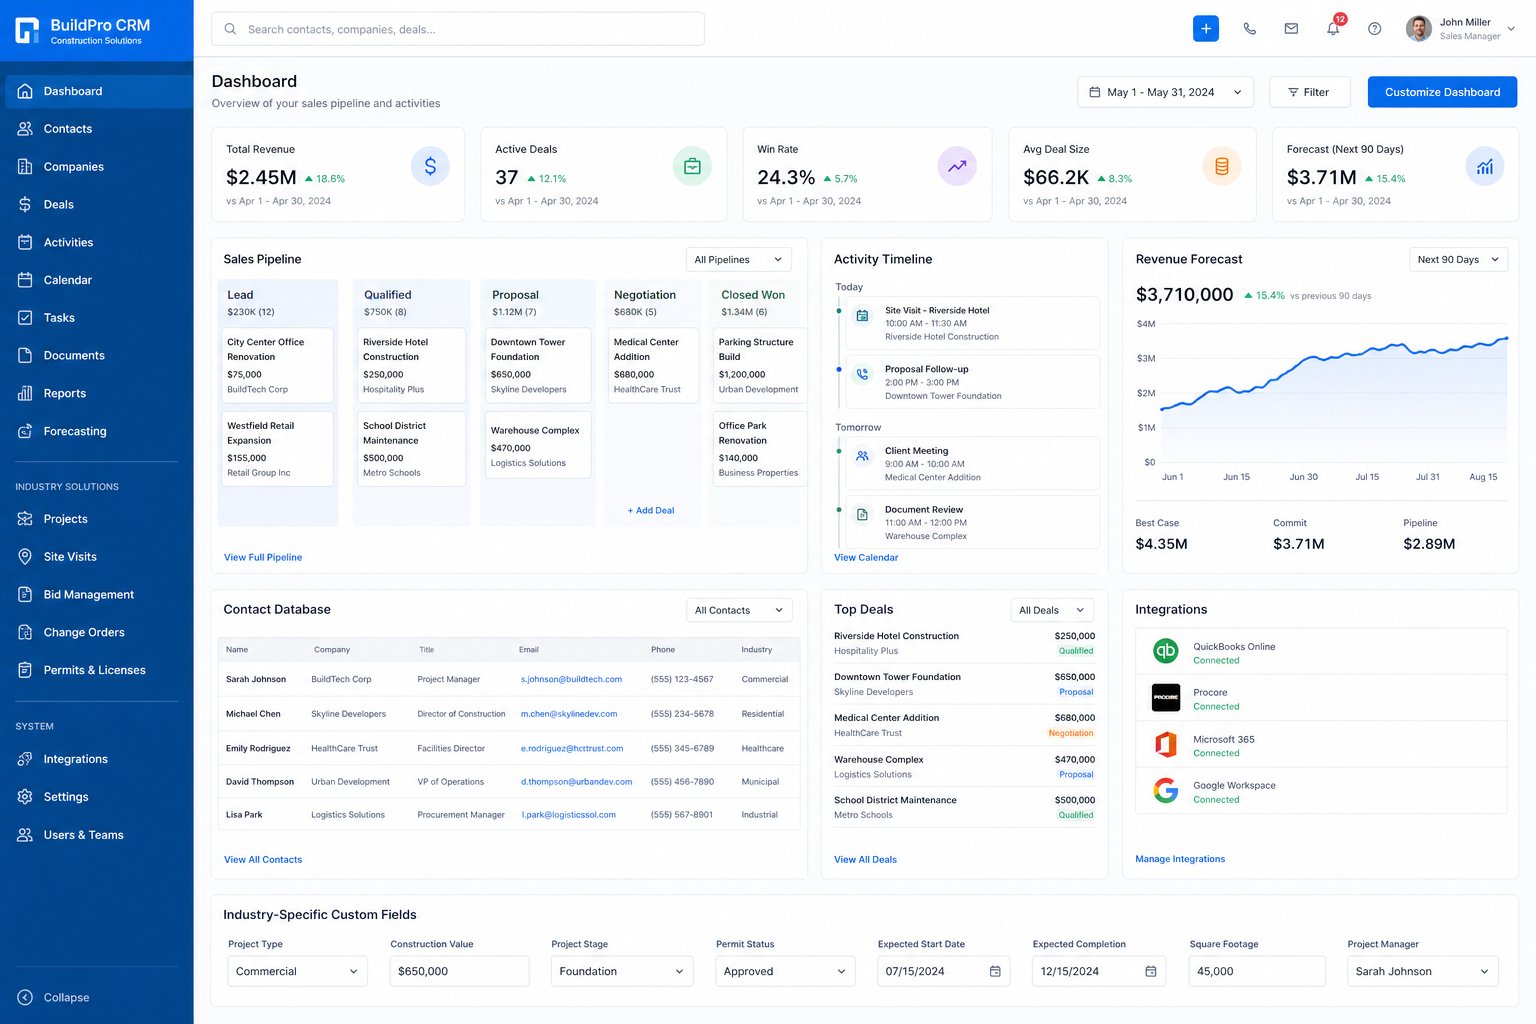The image size is (1536, 1024).
Task: Open the Downtown Tower Foundation pipeline card
Action: click(x=538, y=365)
